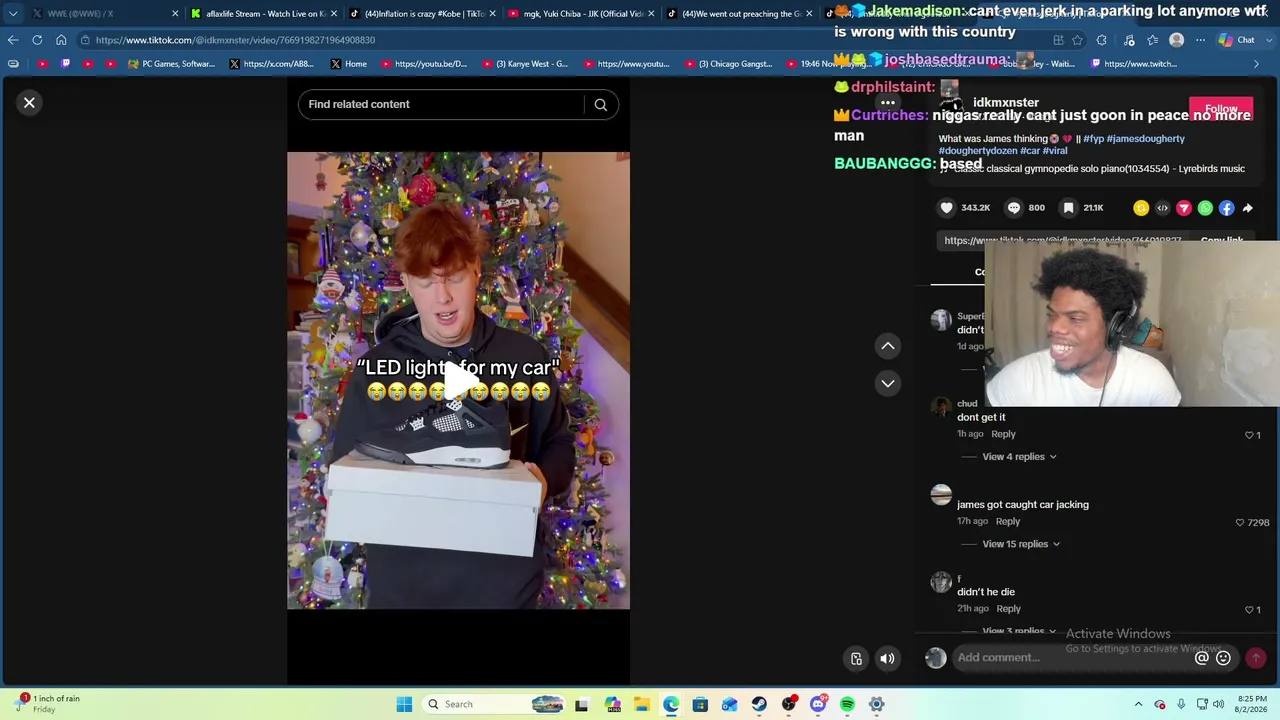Reply to the "didn't he die" comment
1280x720 pixels.
point(1008,609)
